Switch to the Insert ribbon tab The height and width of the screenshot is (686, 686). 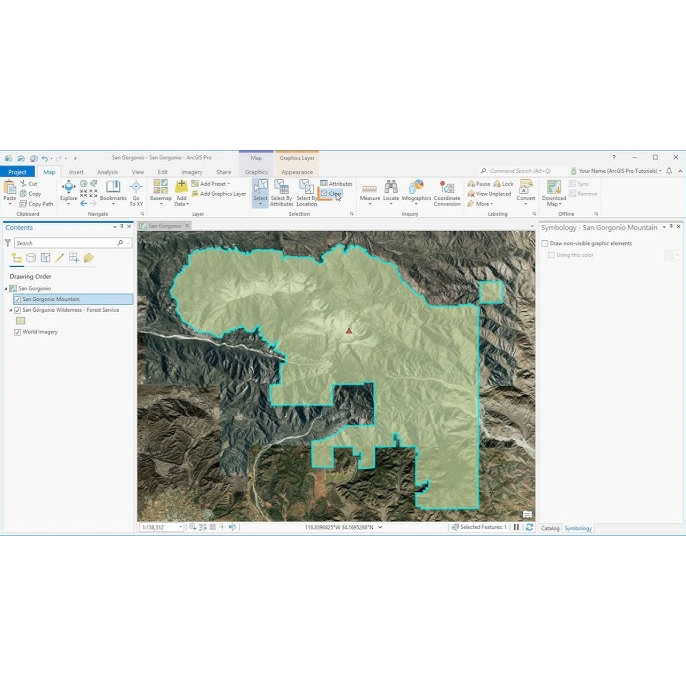pyautogui.click(x=76, y=172)
